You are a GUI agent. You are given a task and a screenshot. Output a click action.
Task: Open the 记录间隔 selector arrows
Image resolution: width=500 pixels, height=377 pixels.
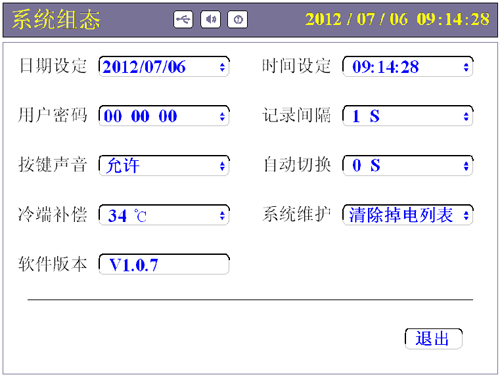click(466, 116)
